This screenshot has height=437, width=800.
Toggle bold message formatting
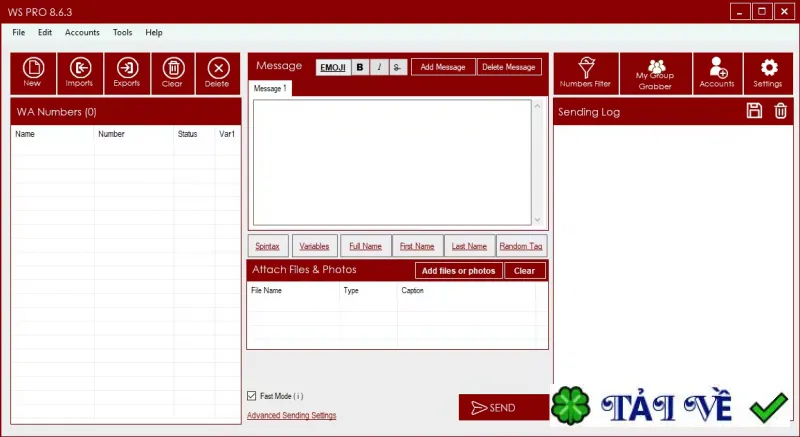pyautogui.click(x=360, y=67)
